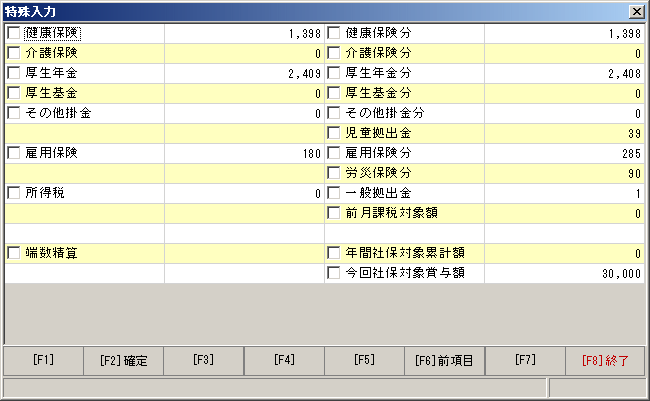The height and width of the screenshot is (401, 650).
Task: Tick the その他掛金 checkbox
Action: pyautogui.click(x=14, y=112)
